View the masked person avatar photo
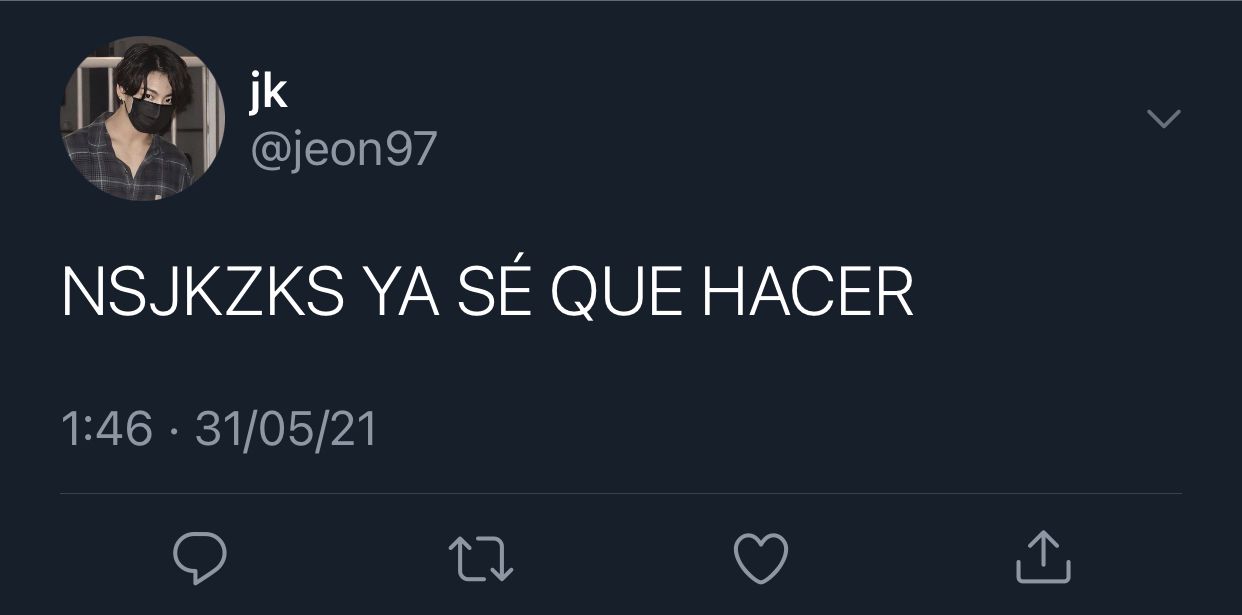Image resolution: width=1242 pixels, height=615 pixels. pyautogui.click(x=143, y=119)
